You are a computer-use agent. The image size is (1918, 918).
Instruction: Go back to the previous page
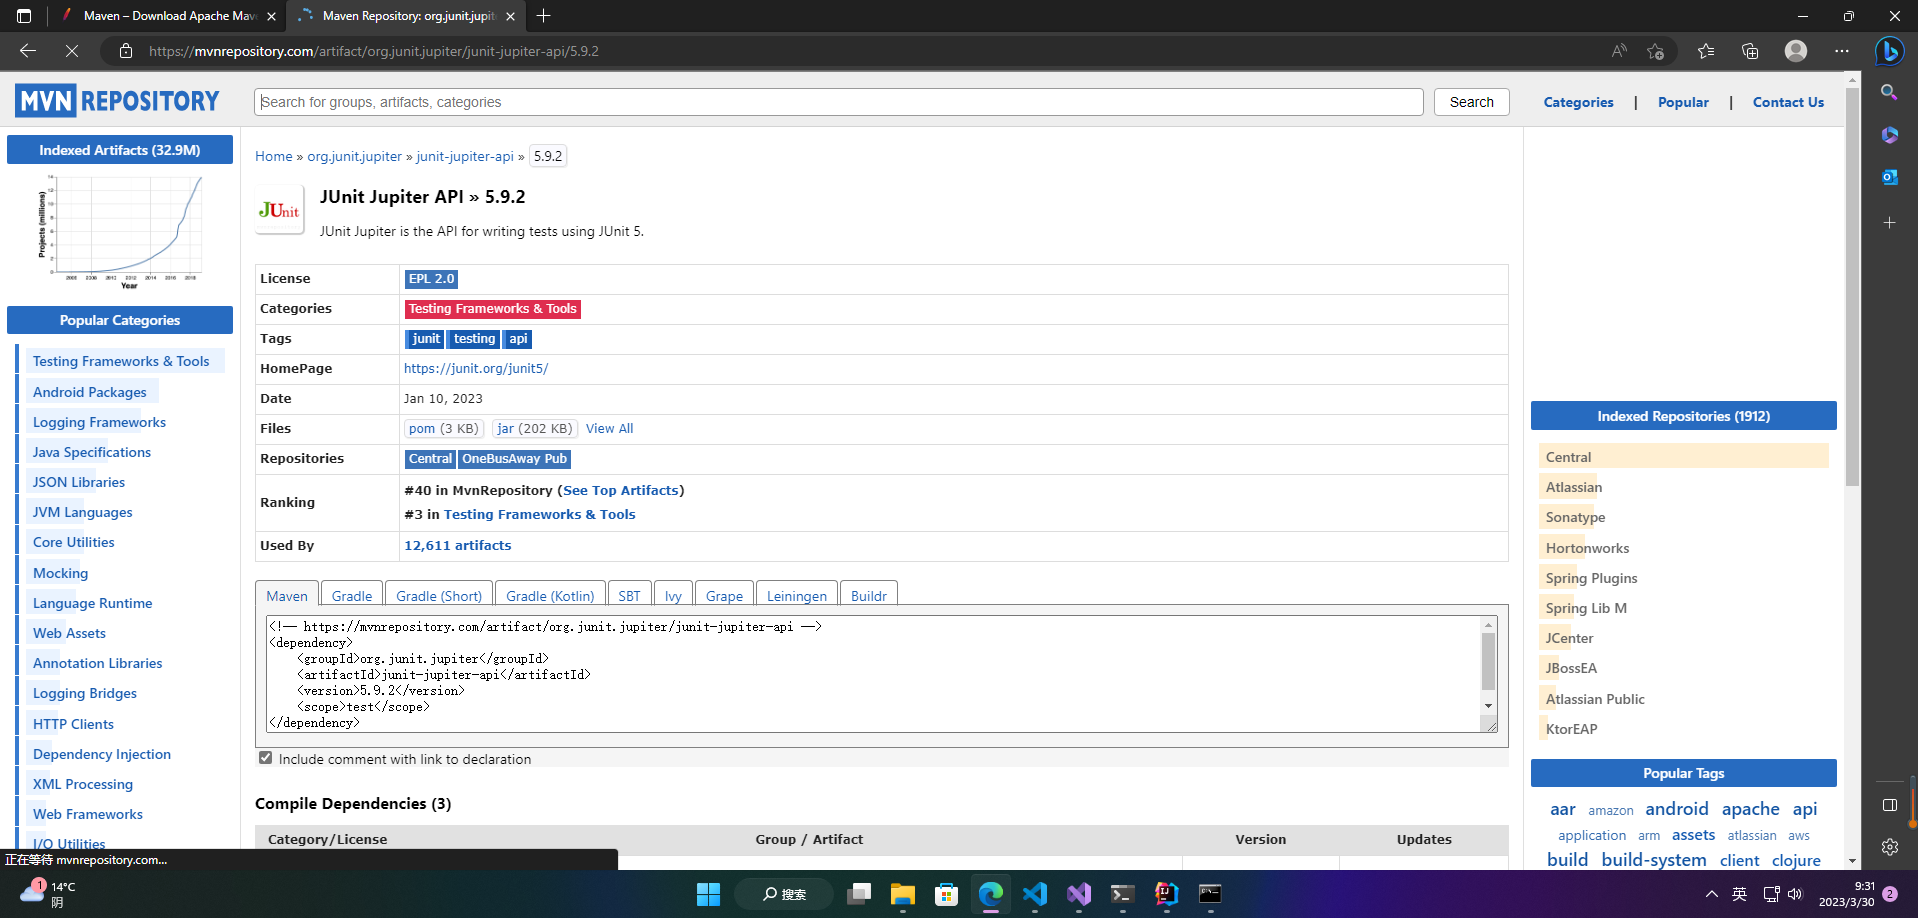click(x=28, y=51)
